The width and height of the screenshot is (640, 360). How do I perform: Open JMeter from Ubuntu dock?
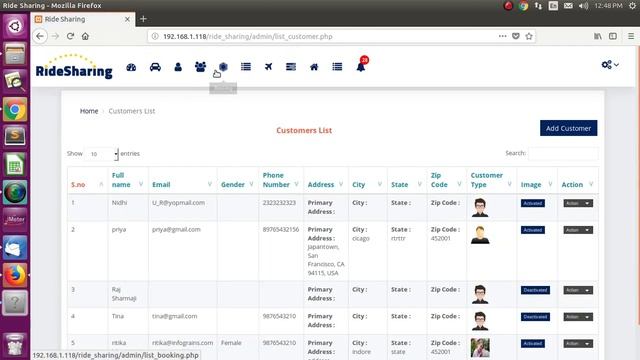pyautogui.click(x=15, y=220)
